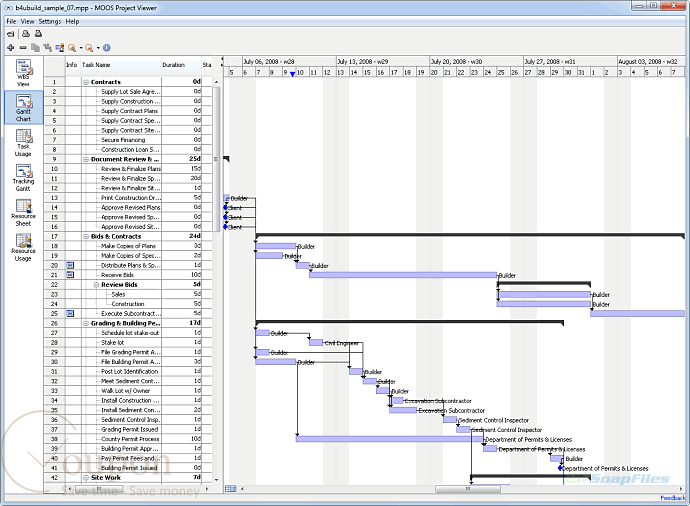Select the Gantt Chart view
The image size is (690, 506).
coord(23,108)
